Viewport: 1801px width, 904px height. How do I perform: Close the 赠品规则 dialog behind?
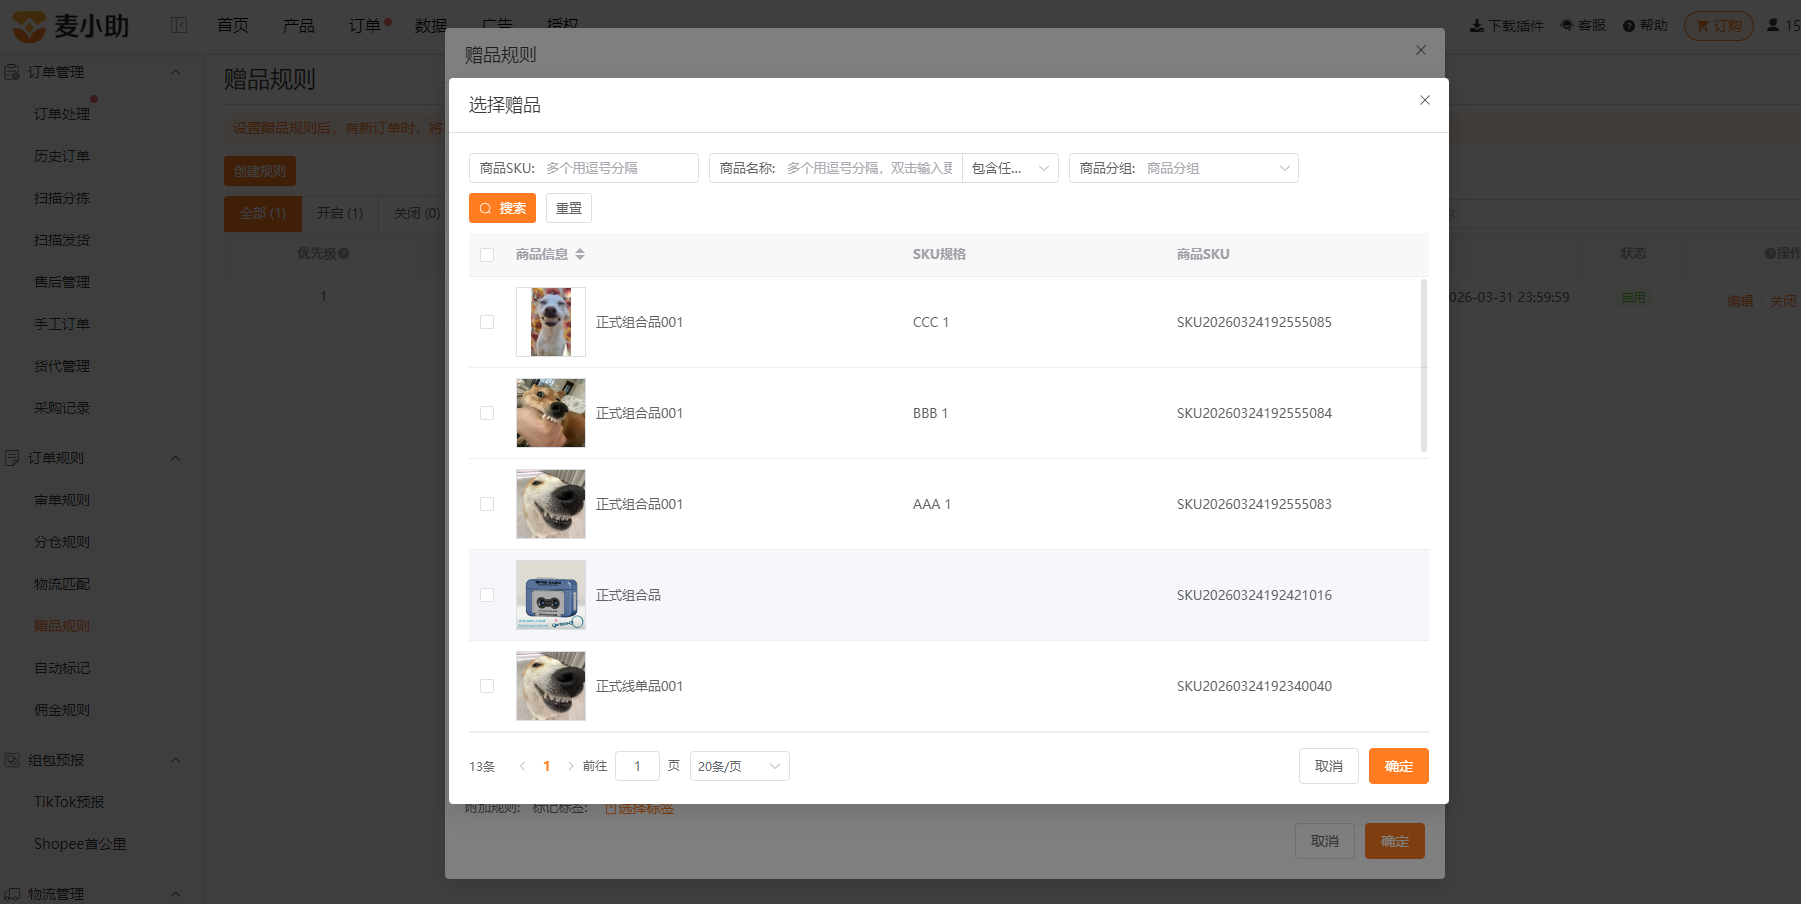click(x=1421, y=50)
